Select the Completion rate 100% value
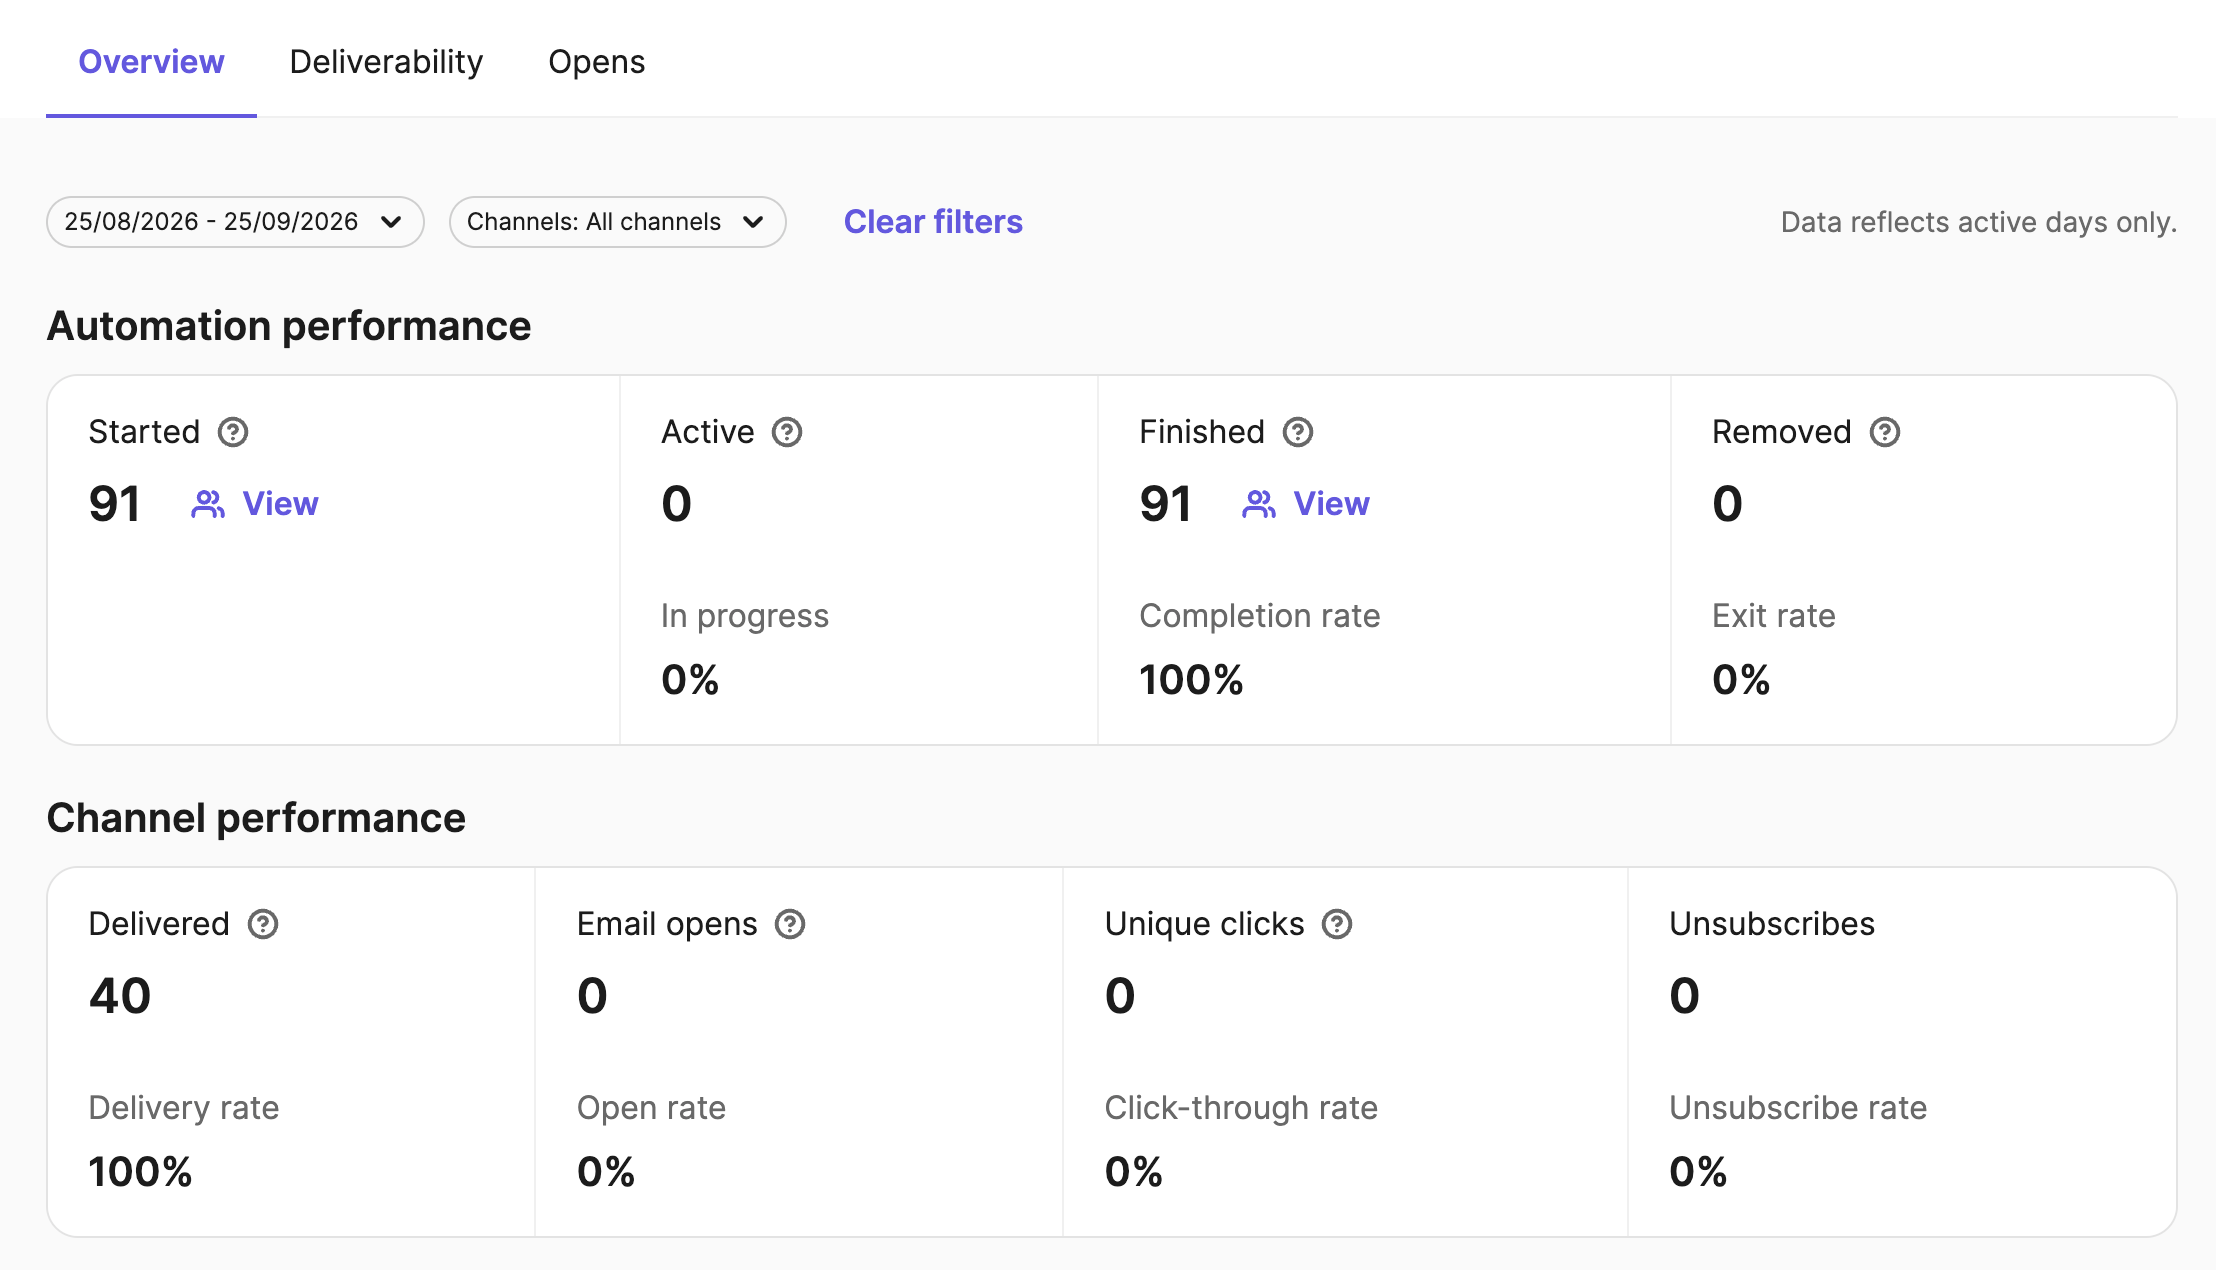The width and height of the screenshot is (2216, 1270). [x=1191, y=680]
